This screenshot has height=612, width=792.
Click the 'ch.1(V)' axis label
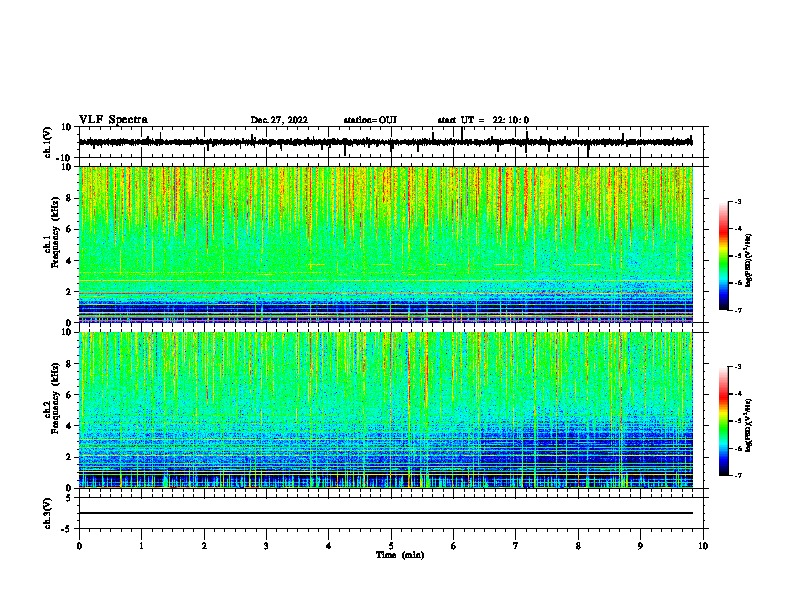coord(48,142)
